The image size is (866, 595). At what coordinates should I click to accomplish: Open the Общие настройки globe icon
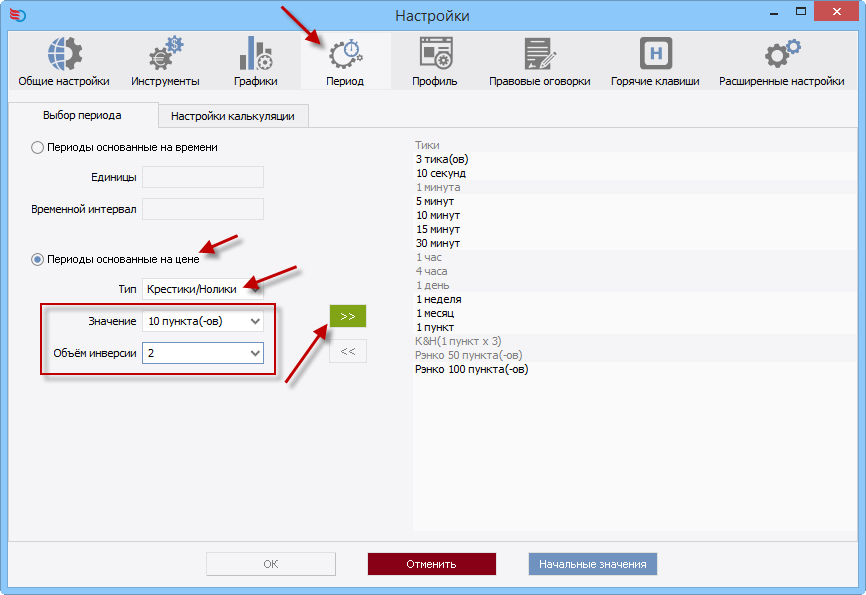tap(64, 54)
